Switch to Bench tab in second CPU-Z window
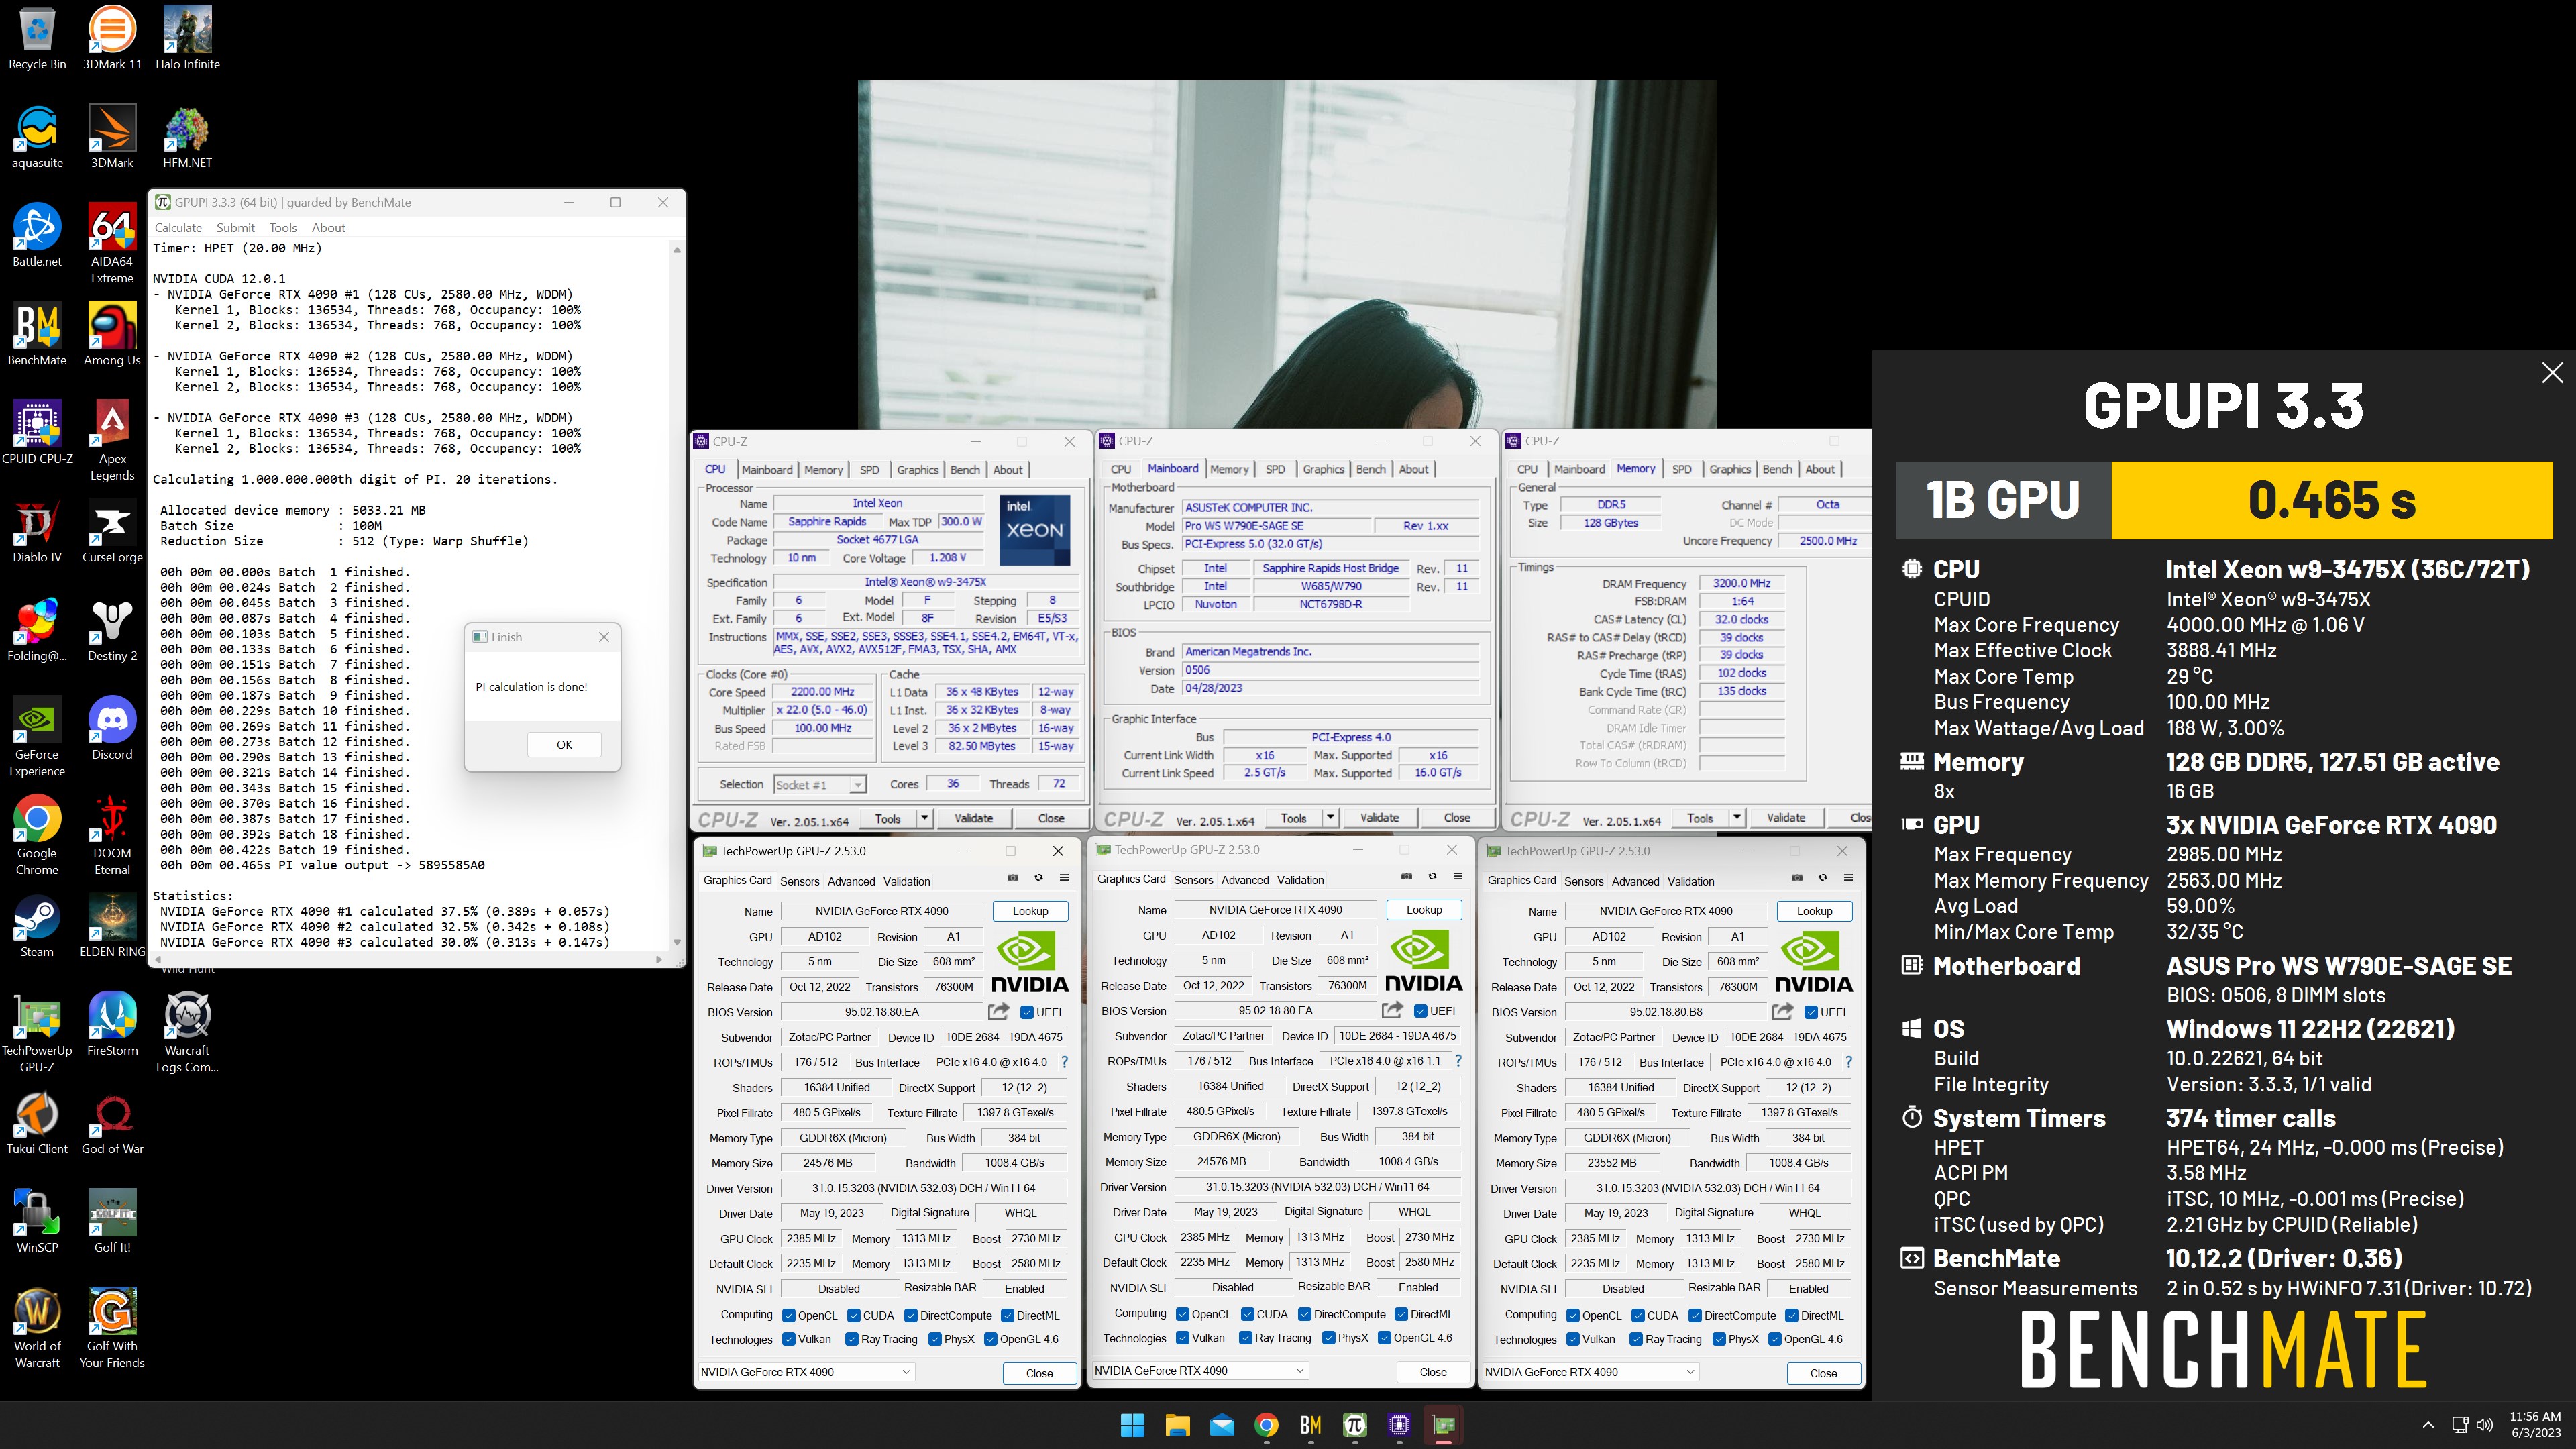2576x1449 pixels. coord(1371,469)
